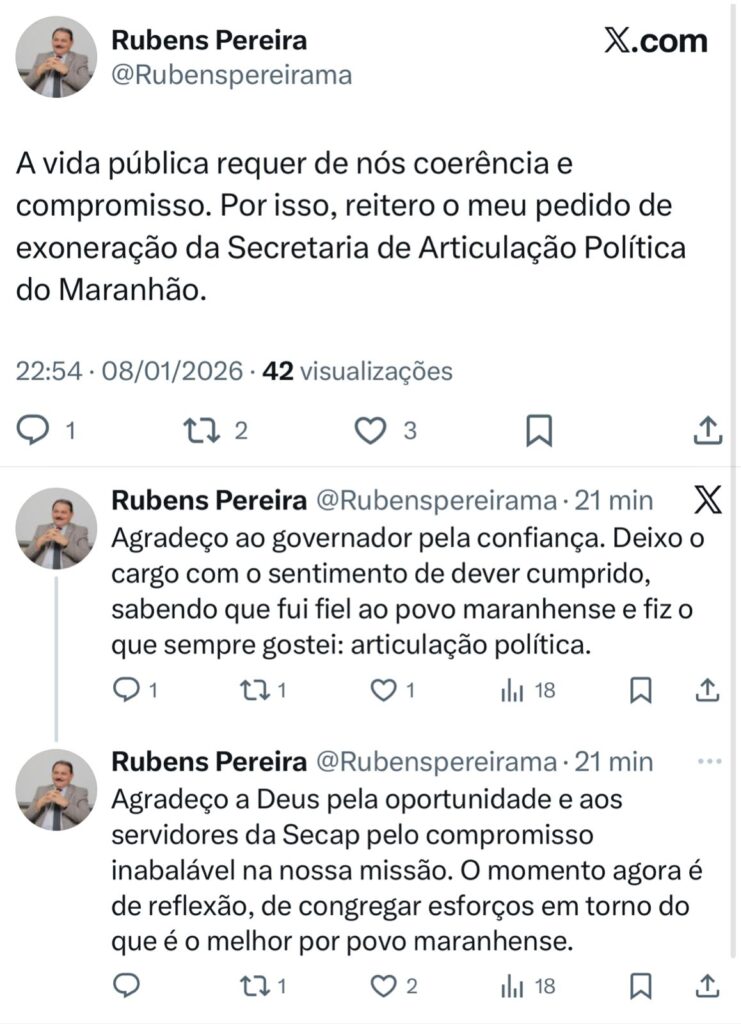The image size is (741, 1024).
Task: Open main tweet's profile picture
Action: [x=57, y=57]
